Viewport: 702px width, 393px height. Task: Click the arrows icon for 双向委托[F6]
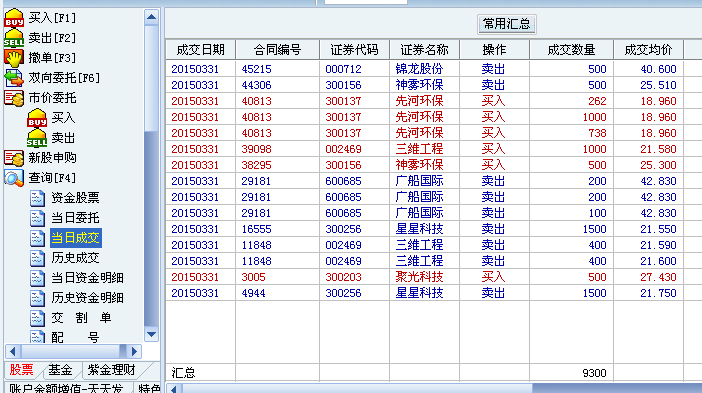click(x=14, y=78)
